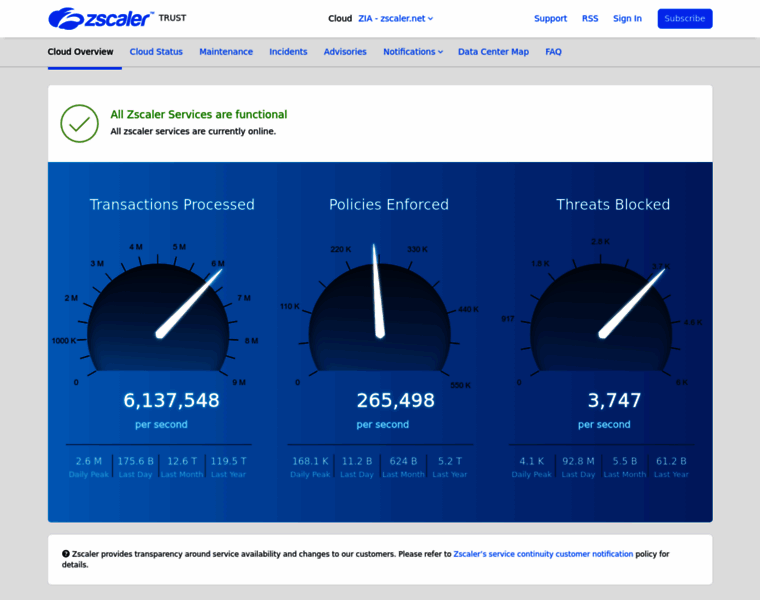
Task: Click the 5.2 T Last Year stat
Action: point(450,467)
